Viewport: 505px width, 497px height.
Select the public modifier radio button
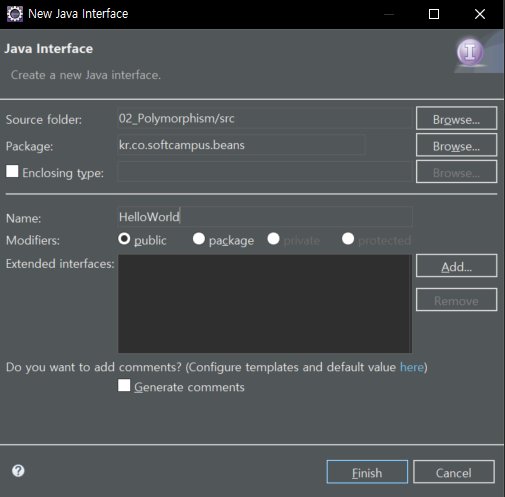point(124,239)
